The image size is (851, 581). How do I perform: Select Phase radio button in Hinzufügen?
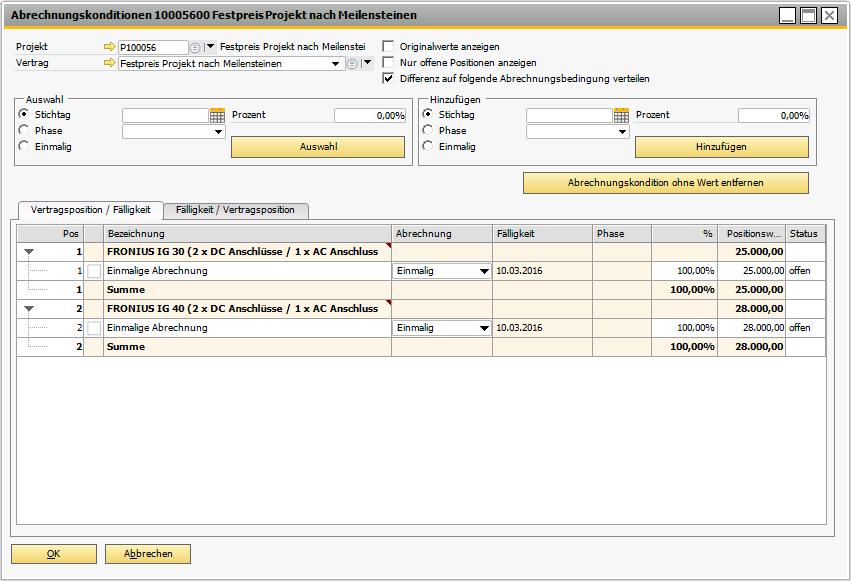tap(428, 130)
